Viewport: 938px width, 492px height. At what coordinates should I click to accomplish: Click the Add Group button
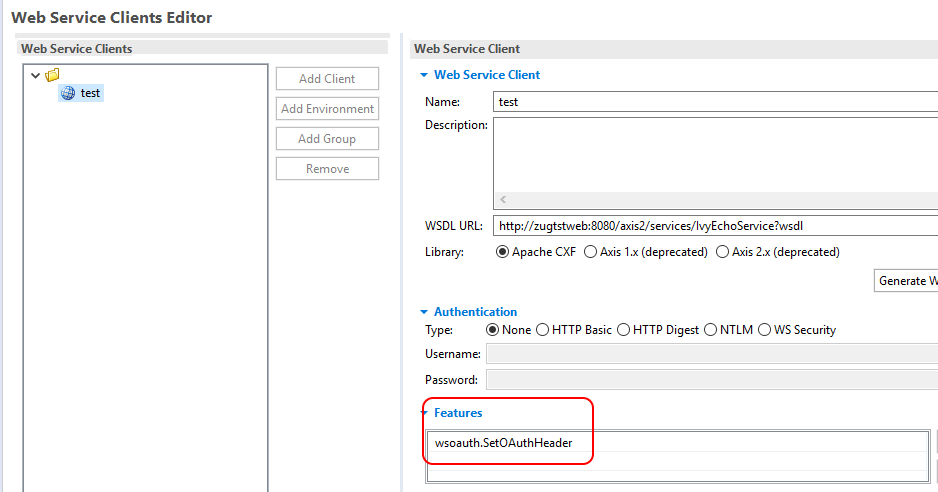(x=327, y=139)
